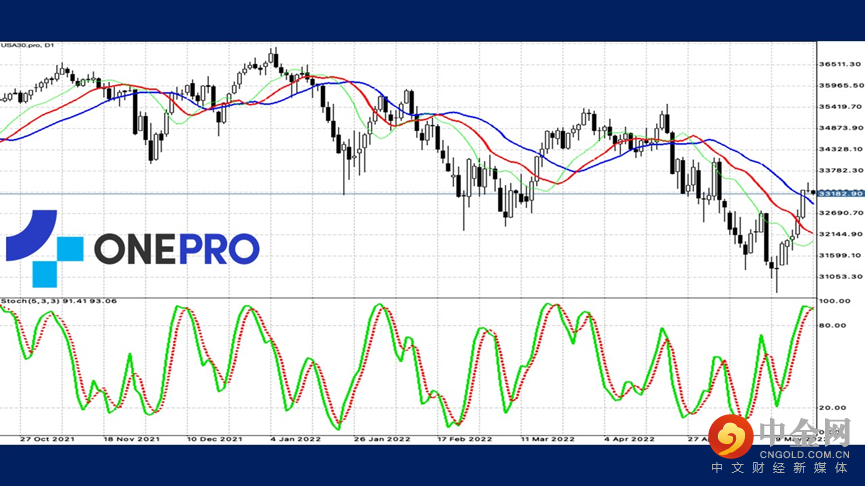Select the highlighted 33182.90 current price tag
Image resolution: width=865 pixels, height=486 pixels.
[841, 194]
